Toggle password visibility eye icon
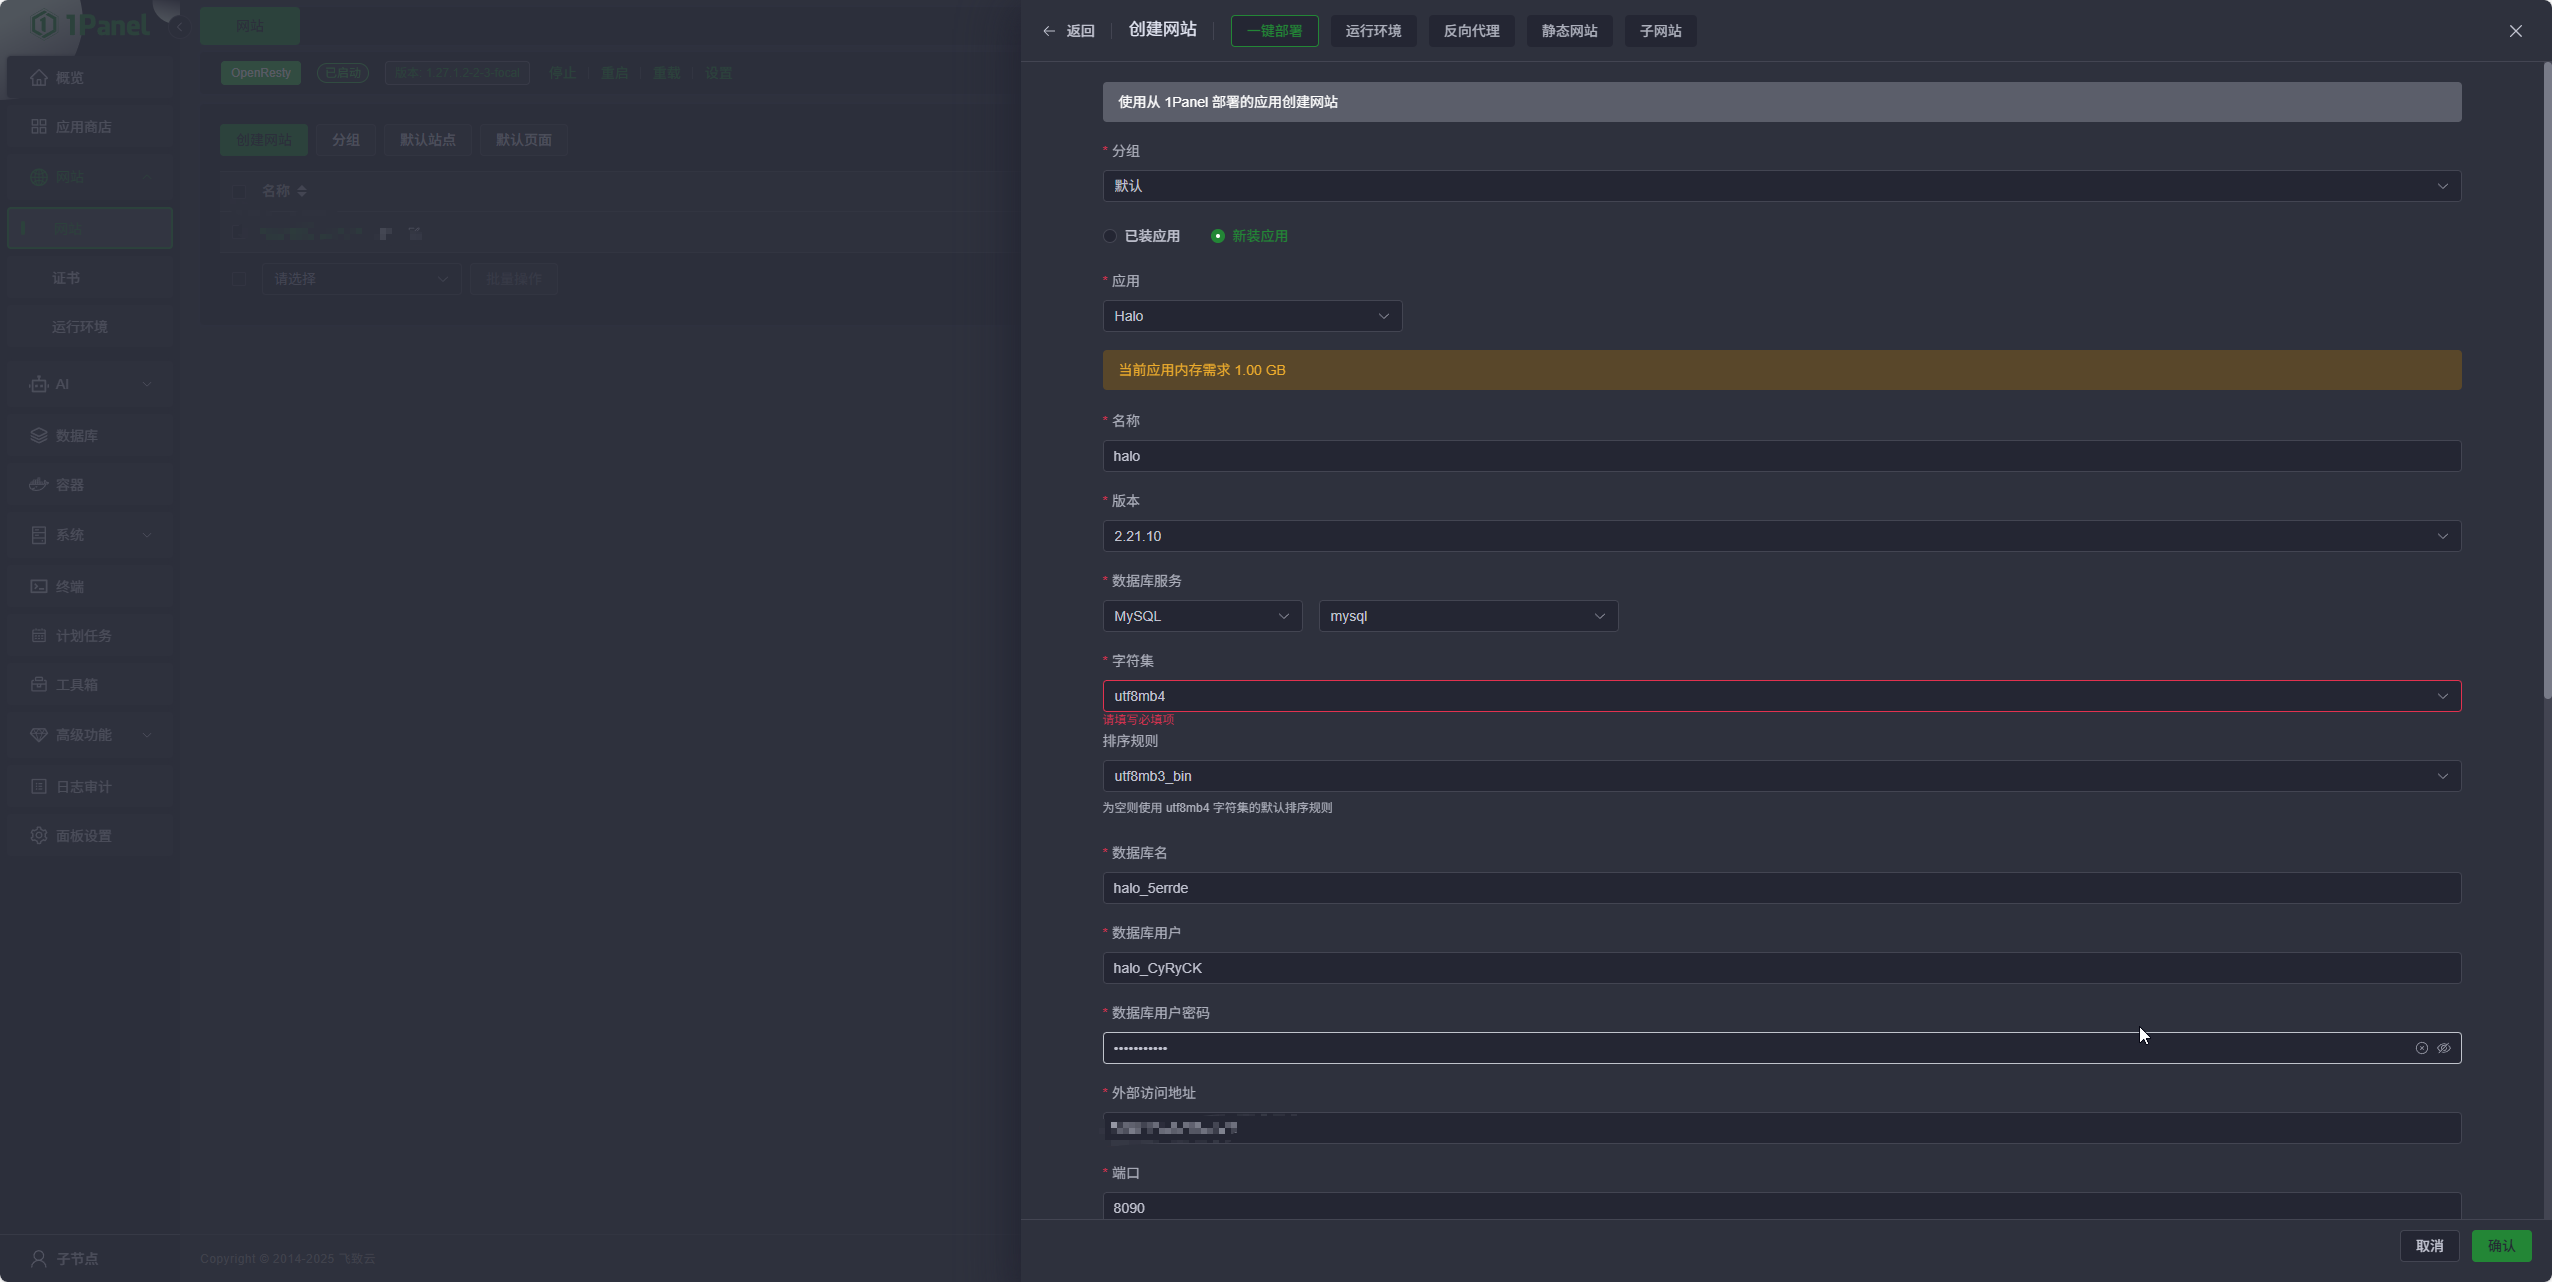This screenshot has width=2552, height=1282. [2444, 1048]
